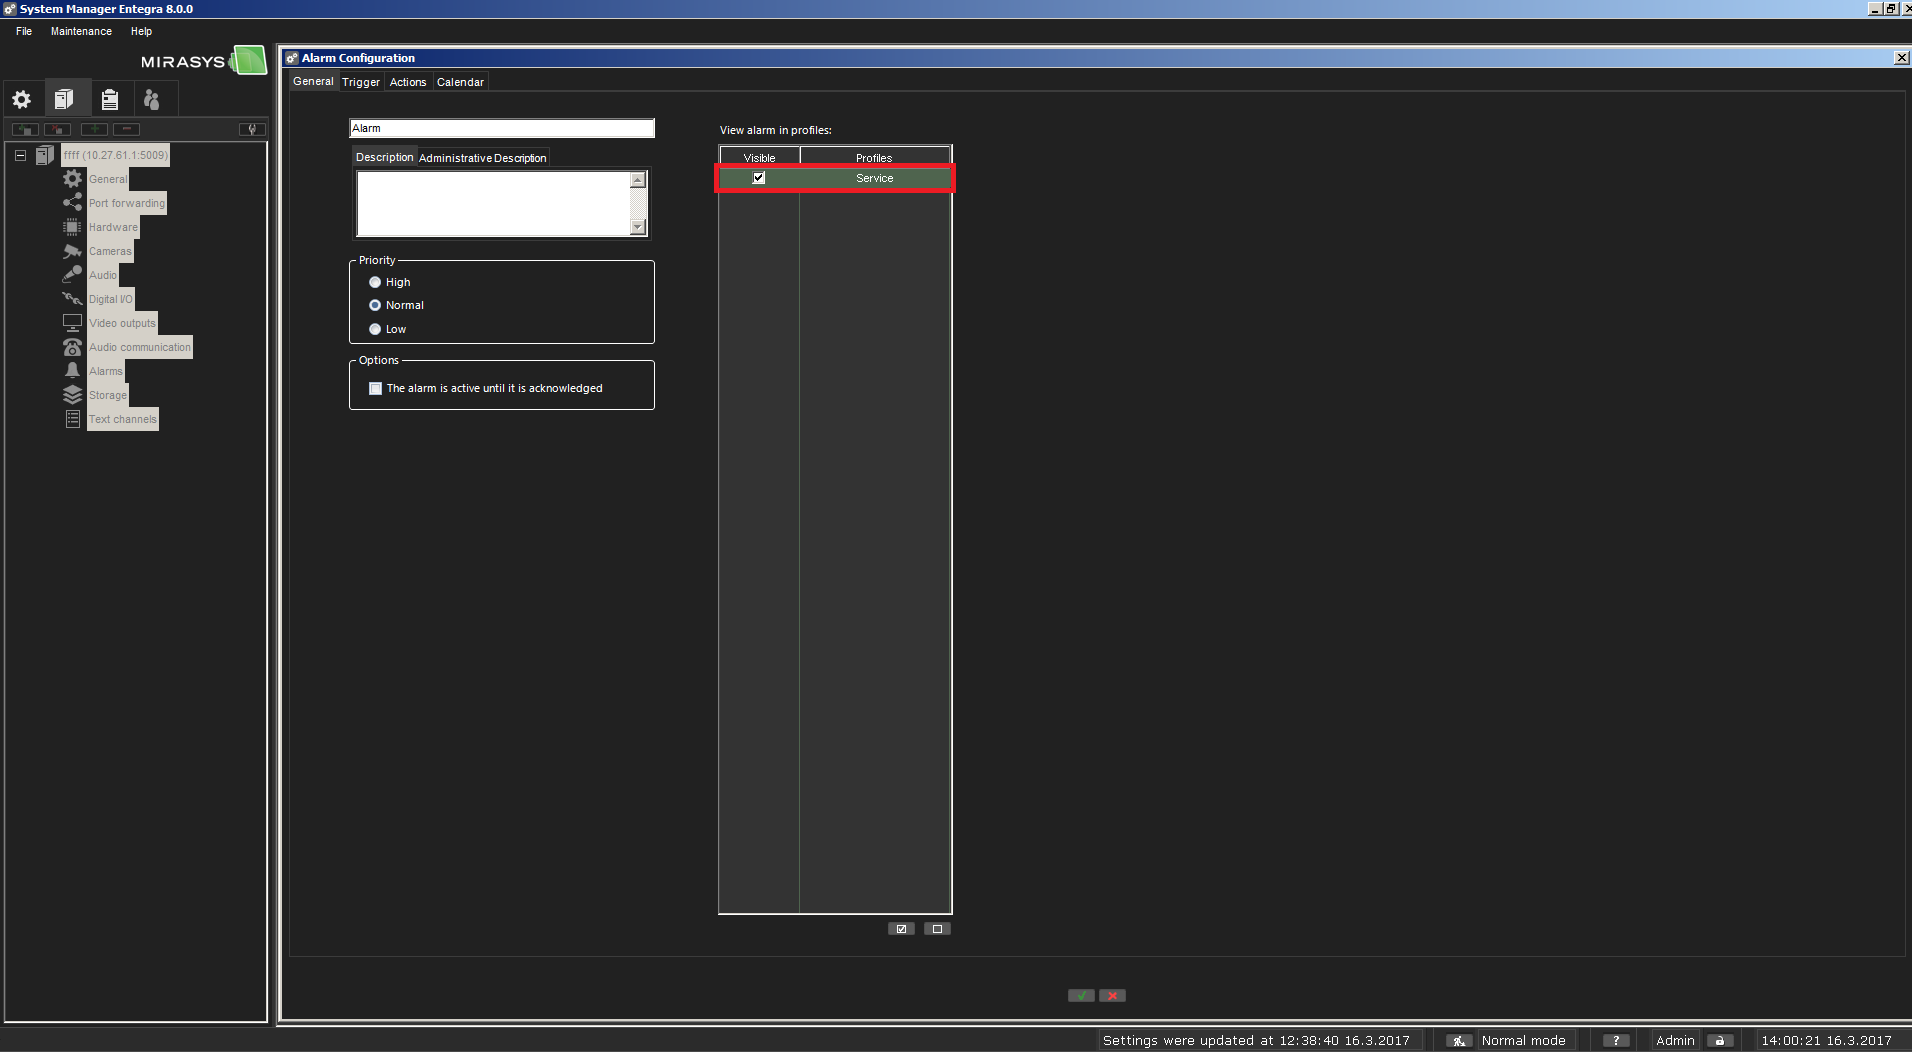Open the Cameras settings icon in the tree
Screen dimensions: 1912x1052
(x=72, y=251)
